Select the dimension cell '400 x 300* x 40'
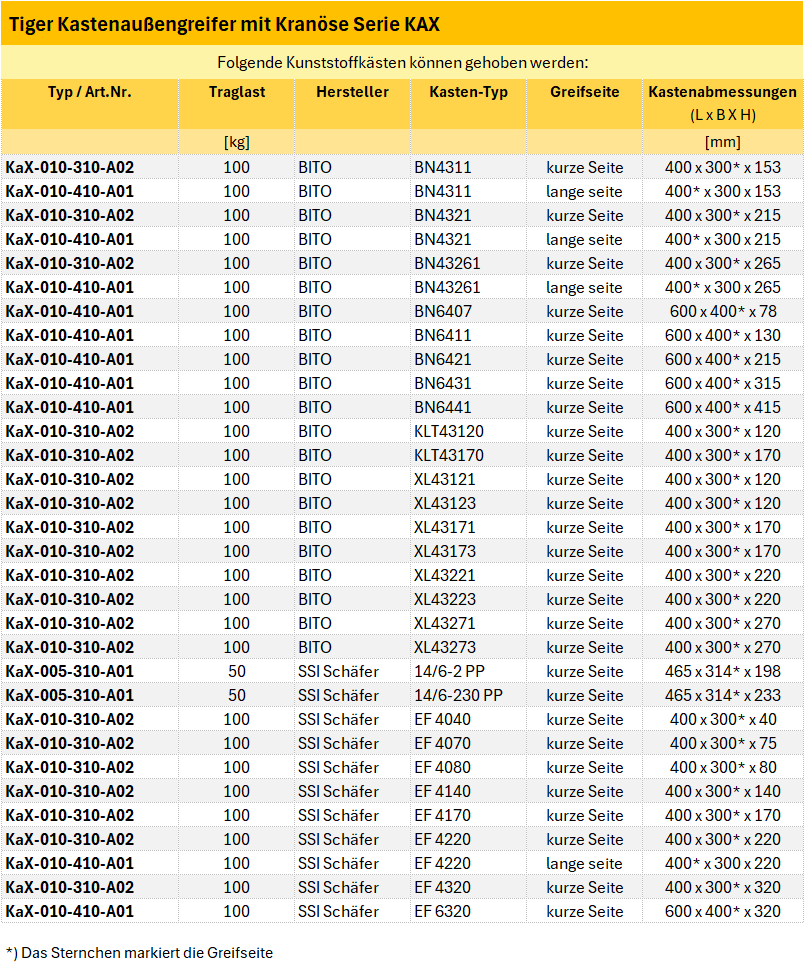The image size is (805, 965). coord(722,719)
